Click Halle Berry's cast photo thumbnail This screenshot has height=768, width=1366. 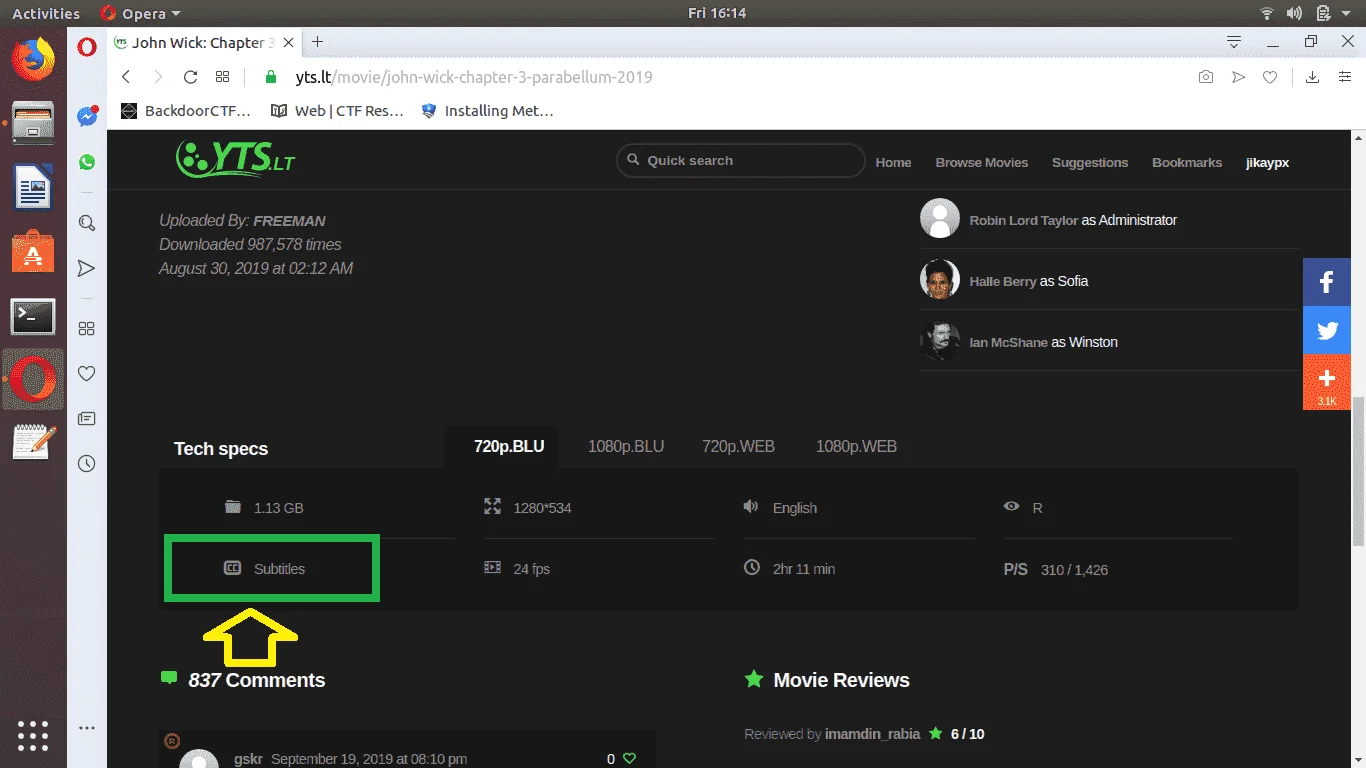pos(940,280)
